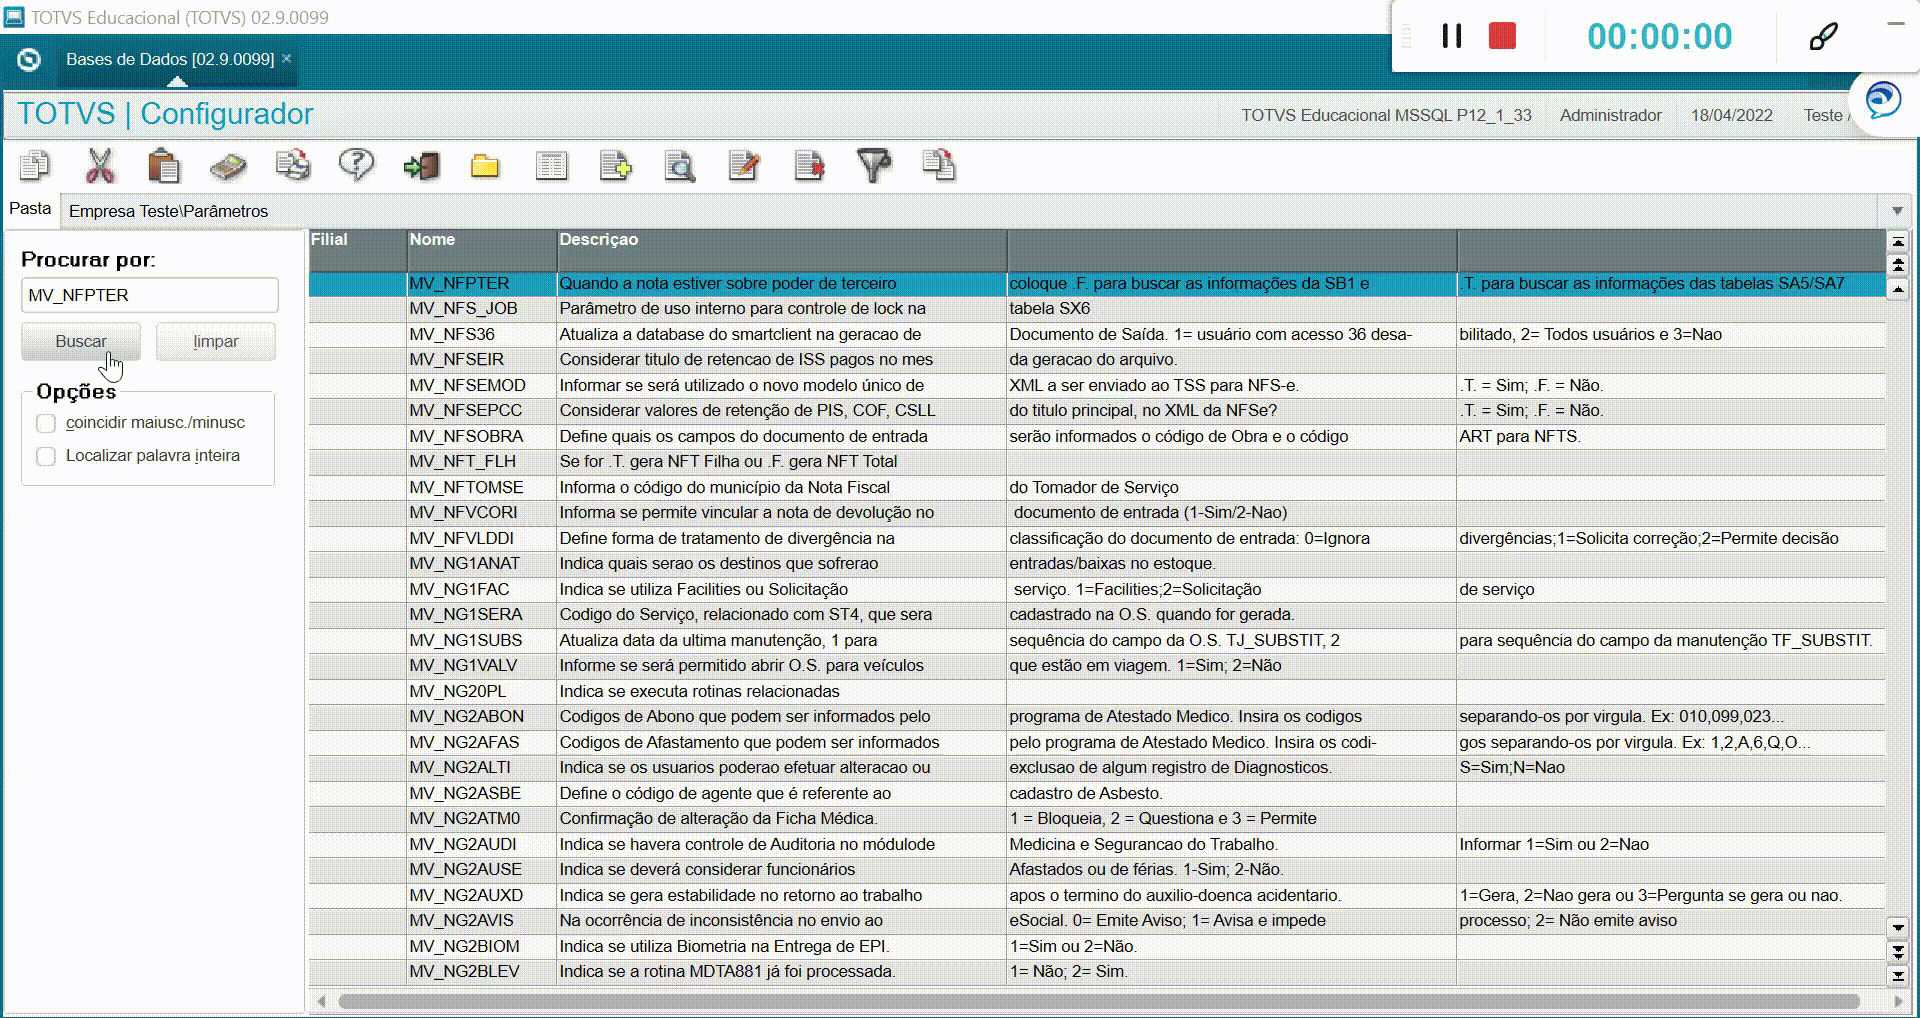The height and width of the screenshot is (1018, 1920).
Task: Click the table grid view icon
Action: [551, 165]
